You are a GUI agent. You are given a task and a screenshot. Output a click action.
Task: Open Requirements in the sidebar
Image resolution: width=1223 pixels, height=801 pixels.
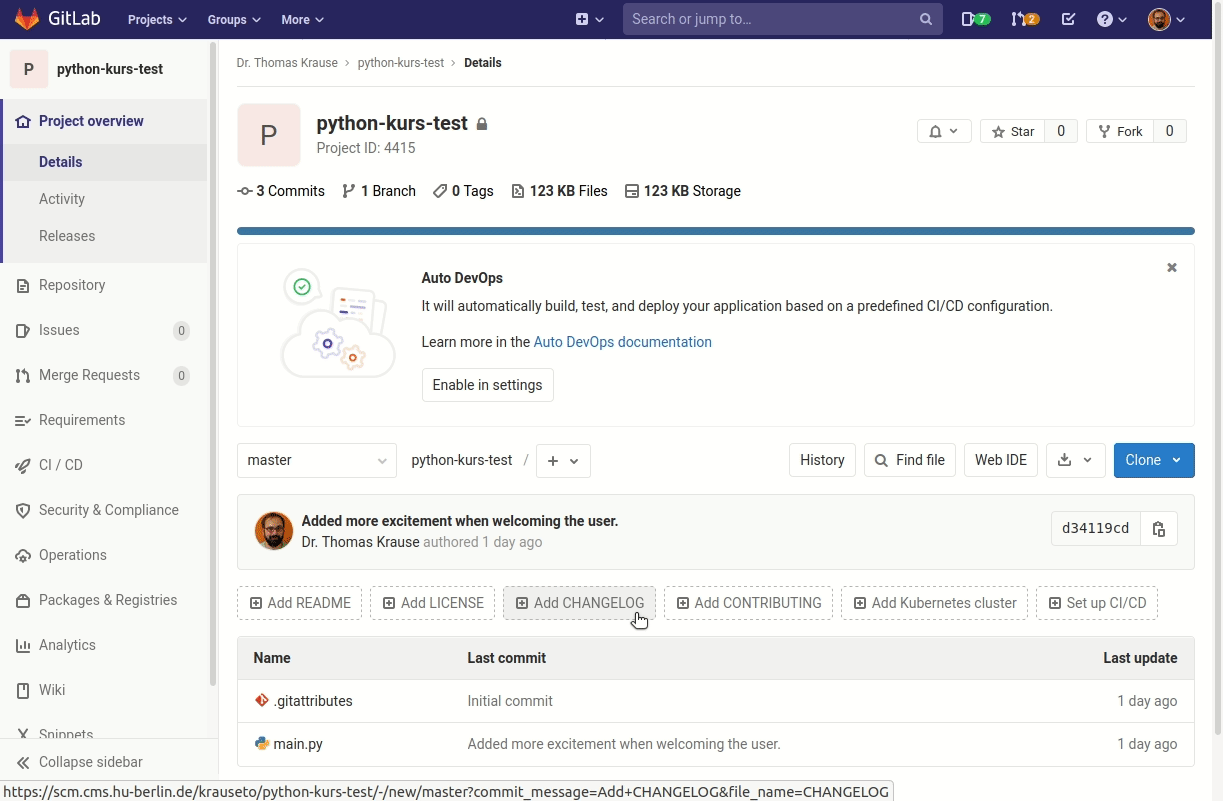point(82,420)
